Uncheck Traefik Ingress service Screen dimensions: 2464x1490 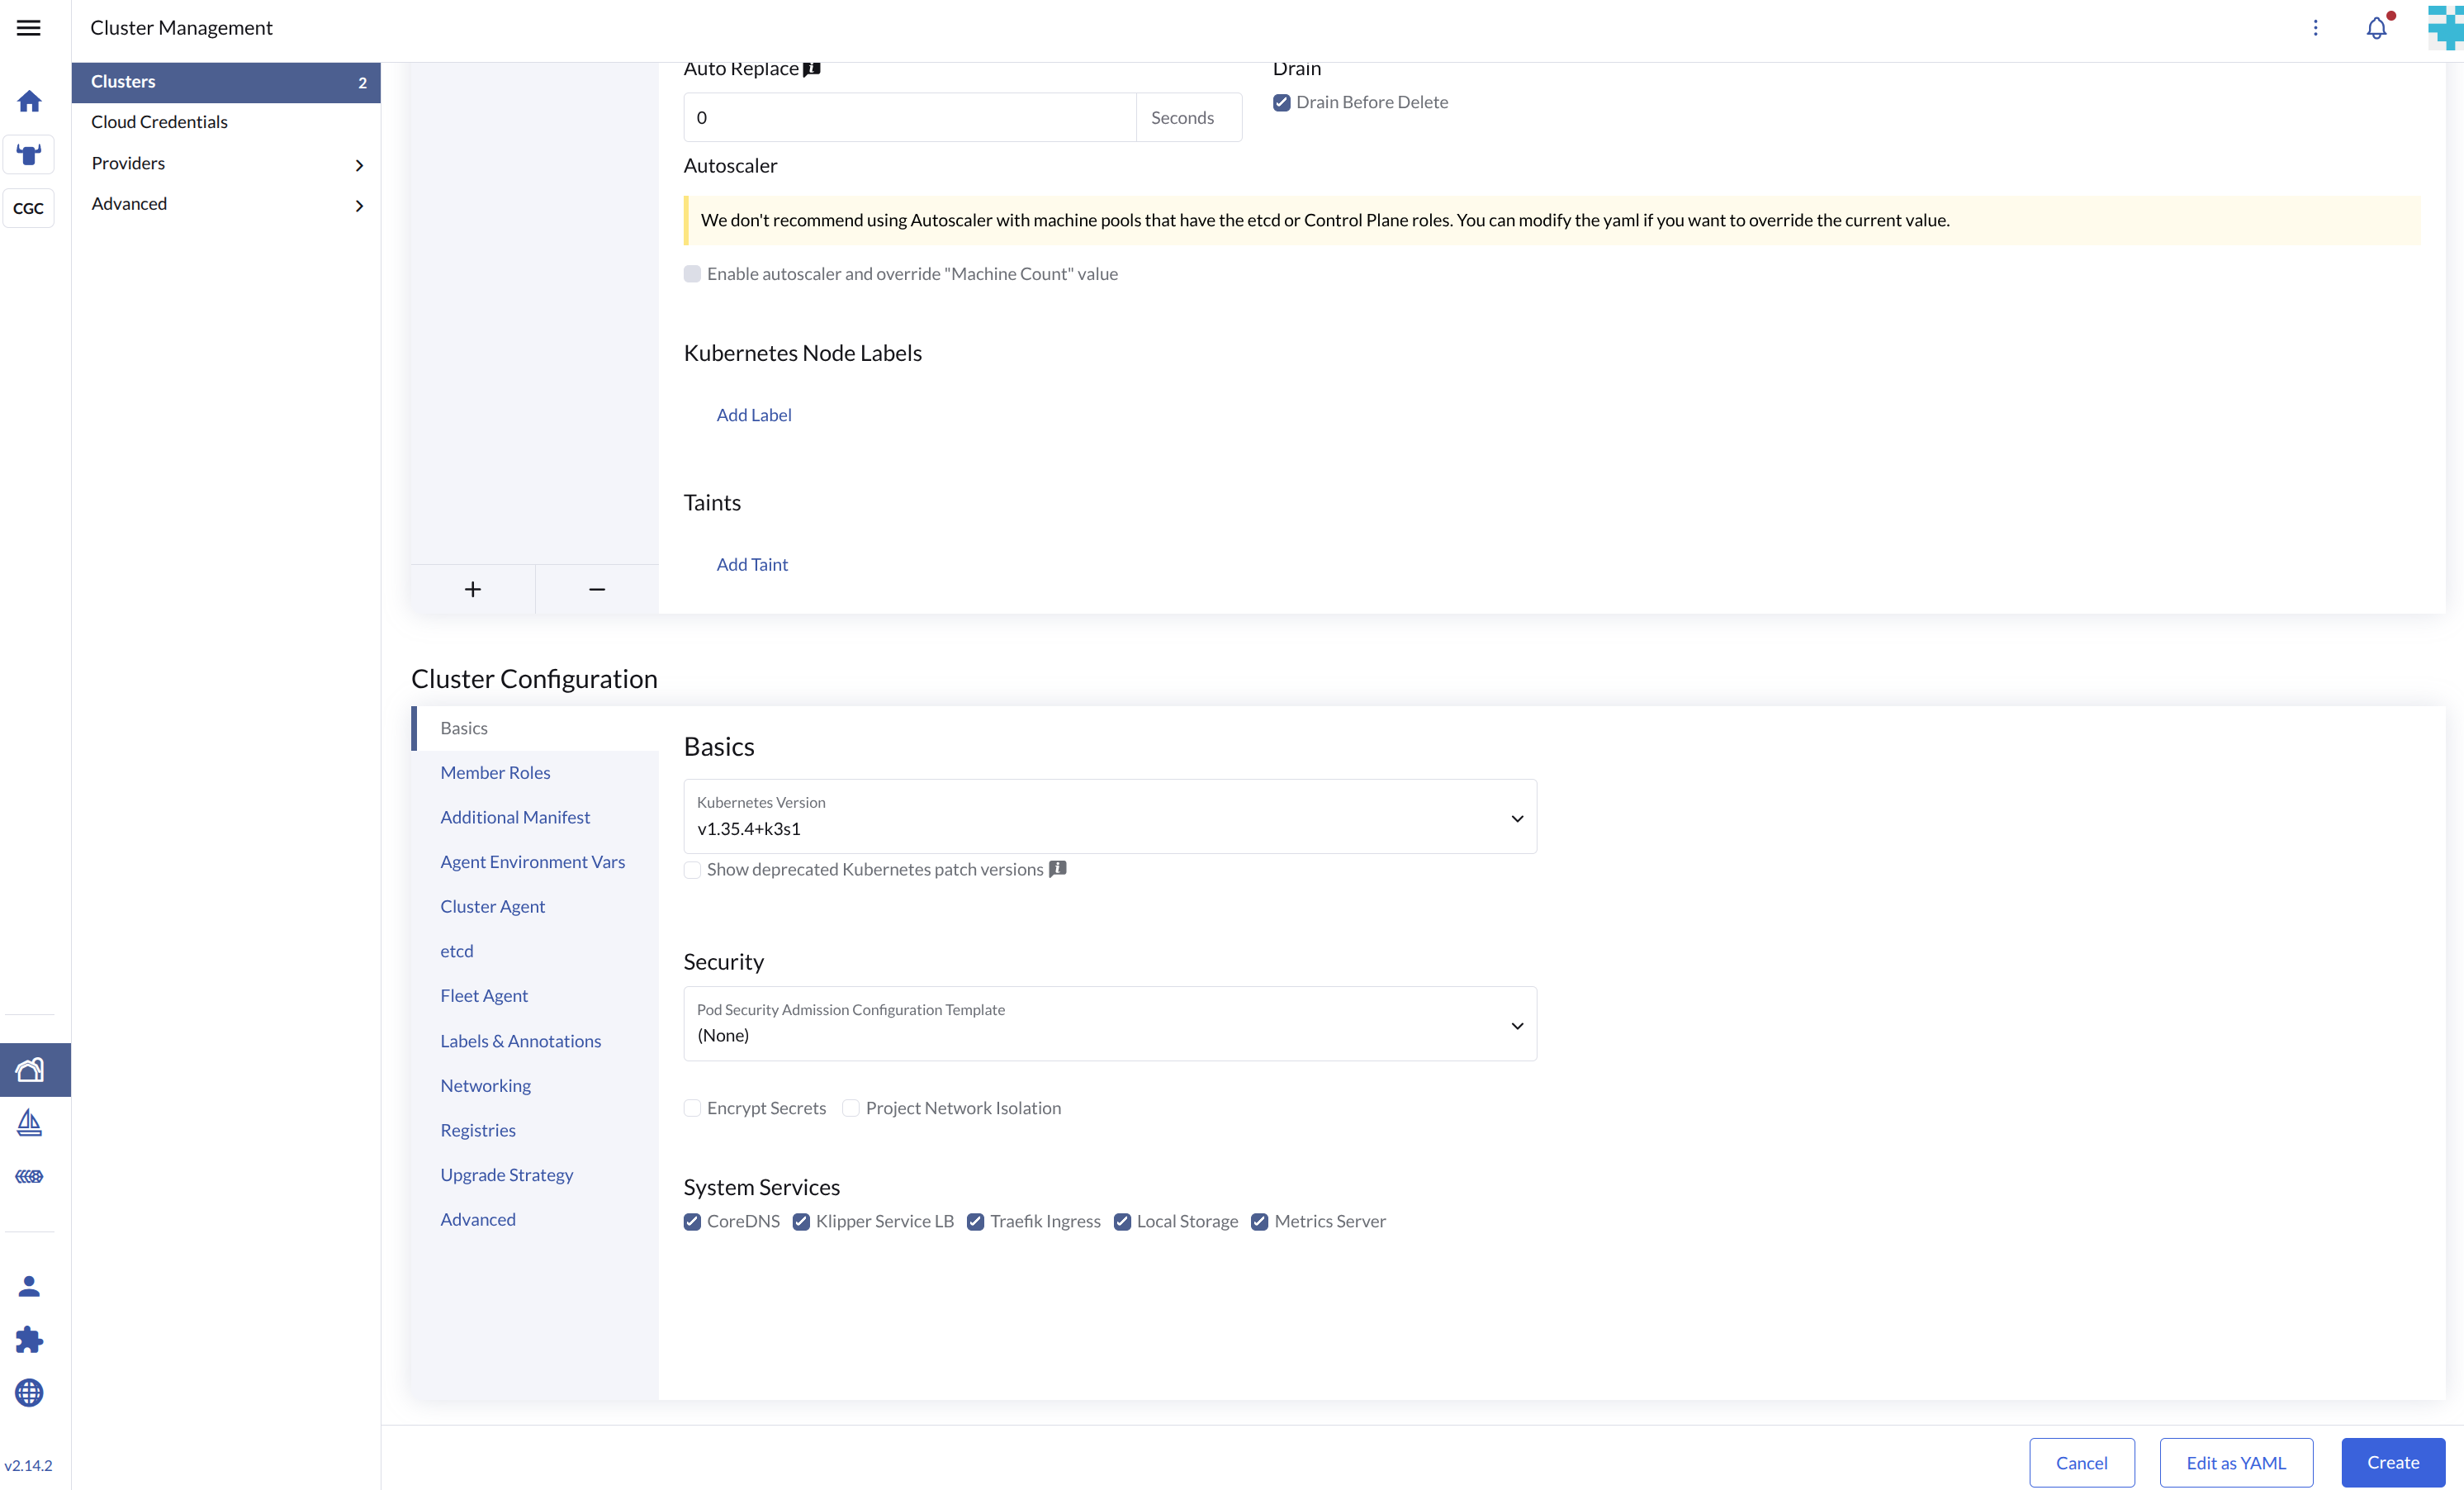coord(975,1221)
